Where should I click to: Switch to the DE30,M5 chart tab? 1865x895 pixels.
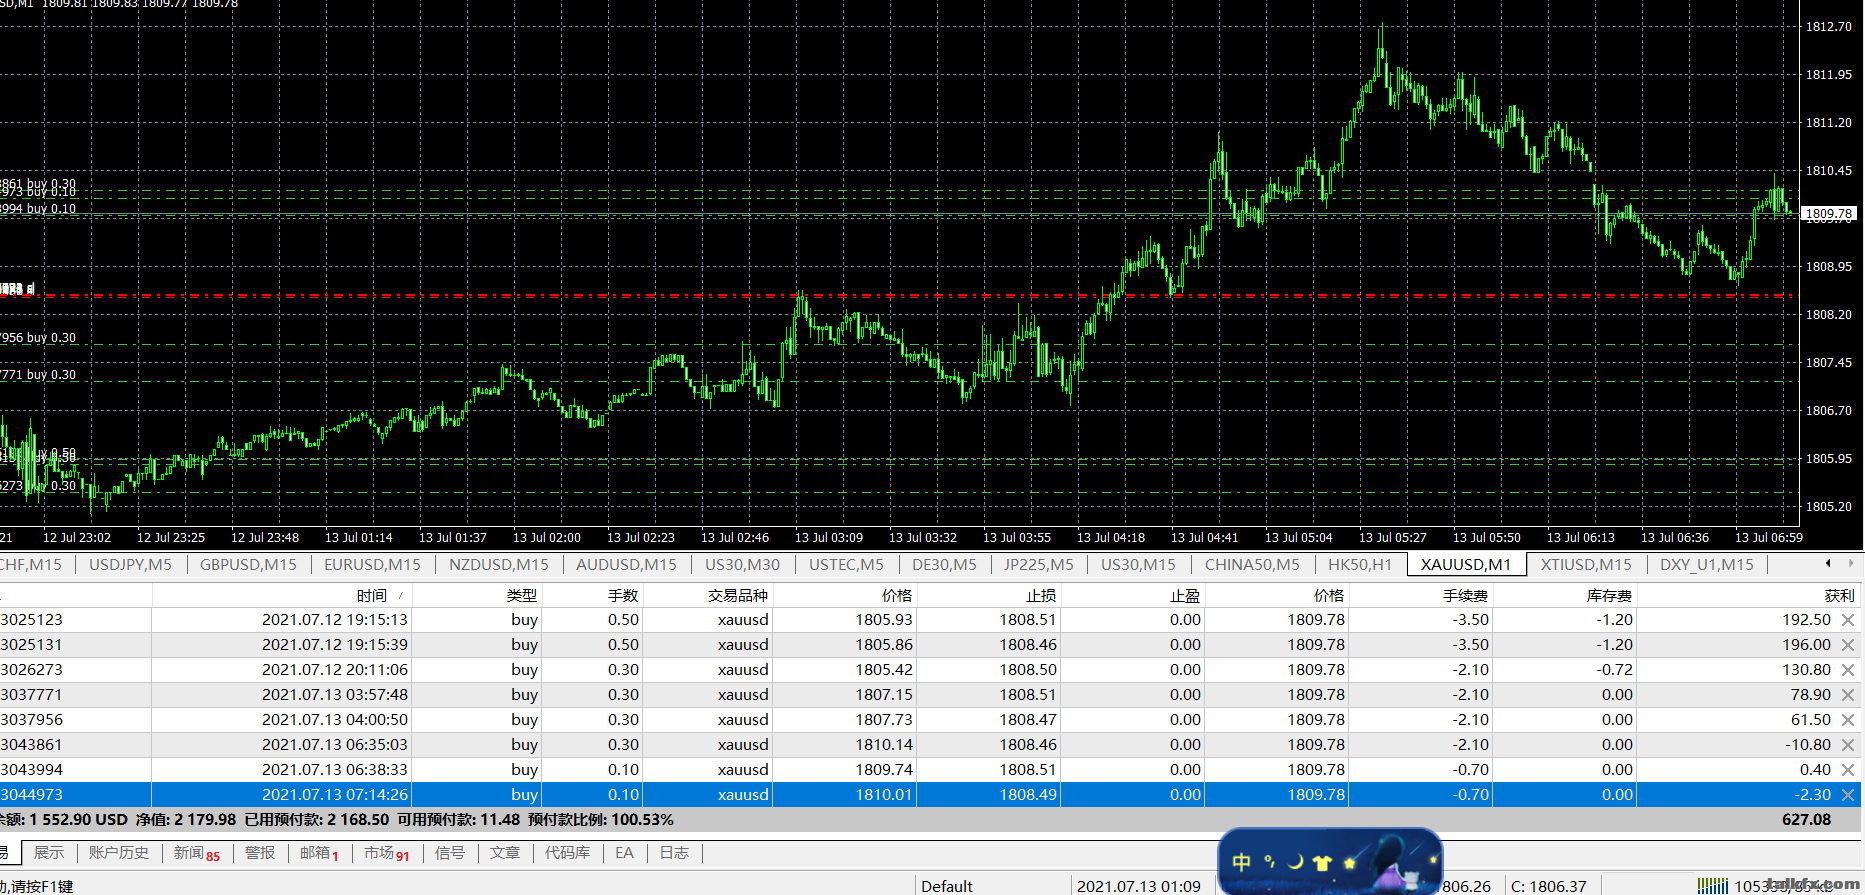pos(944,565)
